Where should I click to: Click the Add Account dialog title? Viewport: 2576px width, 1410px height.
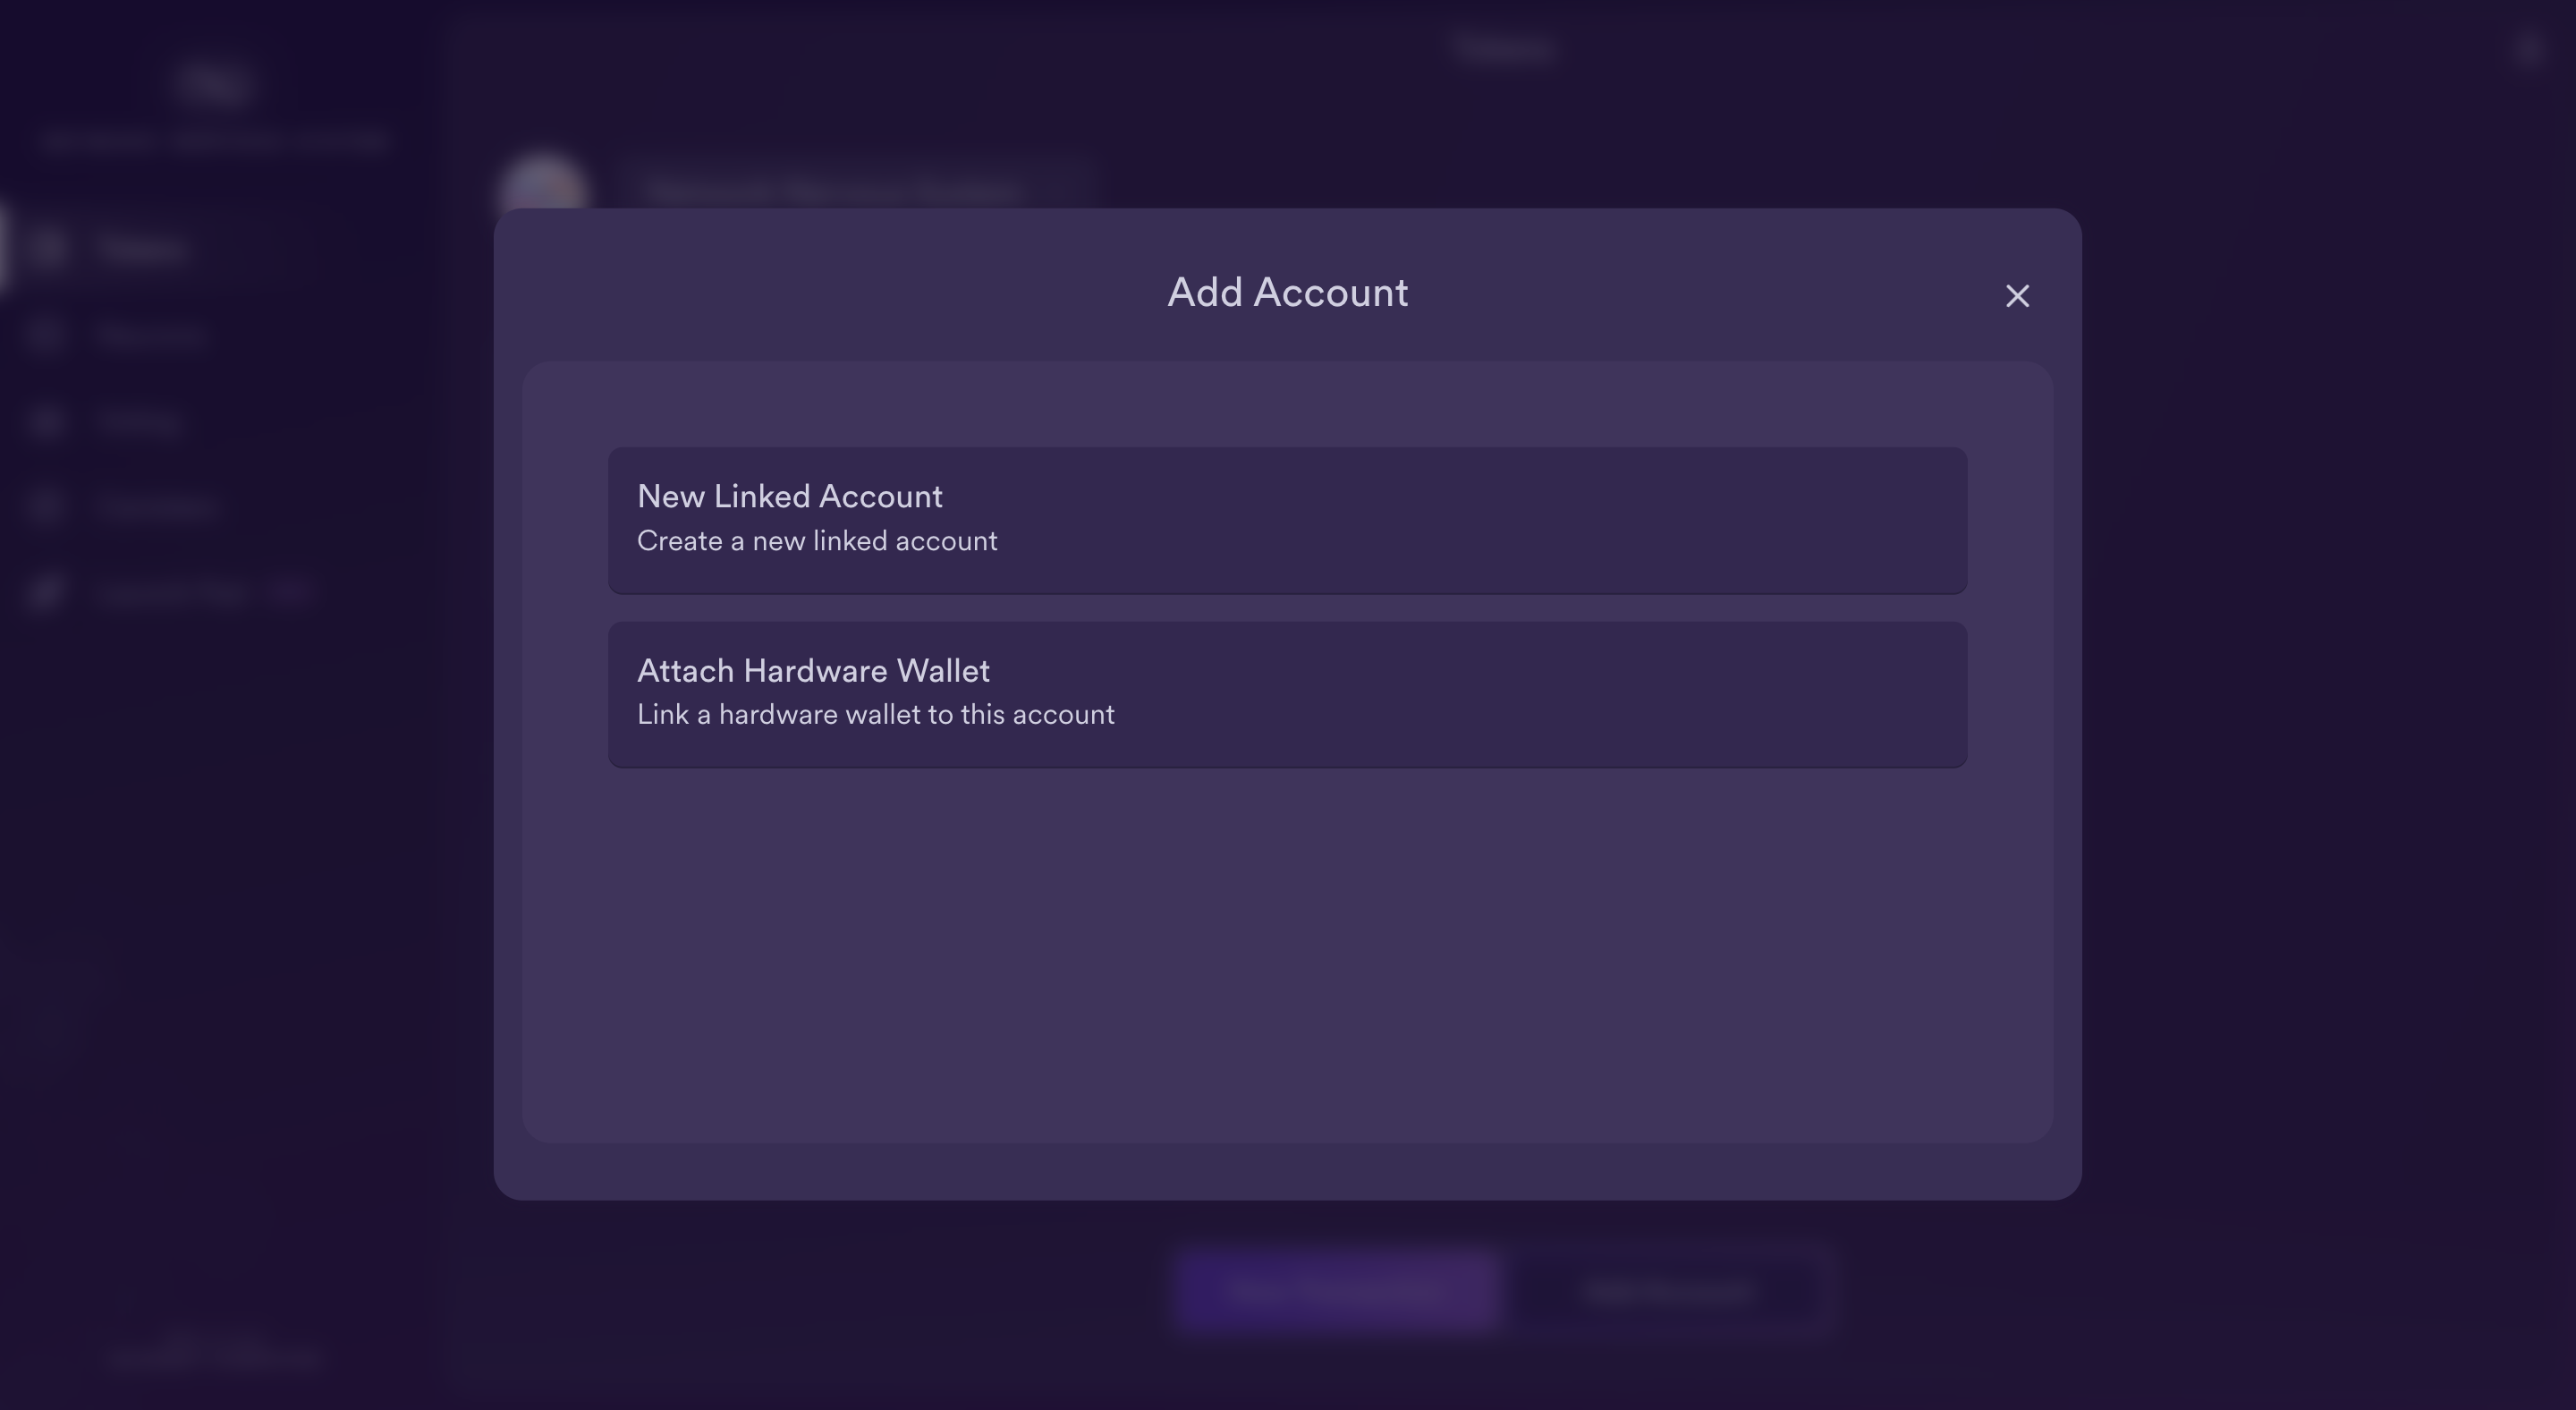[x=1287, y=293]
